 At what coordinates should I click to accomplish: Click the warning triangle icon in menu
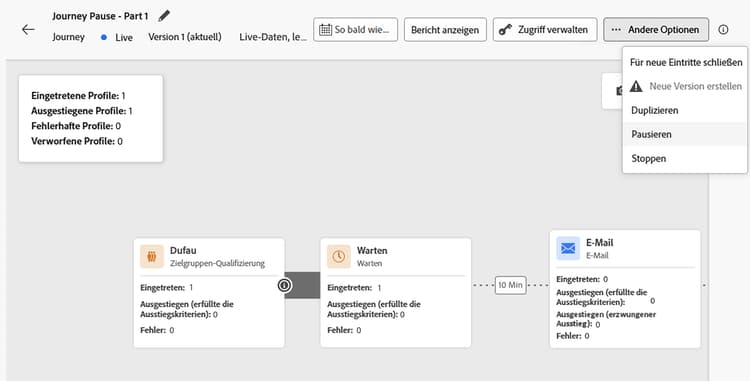pyautogui.click(x=636, y=87)
